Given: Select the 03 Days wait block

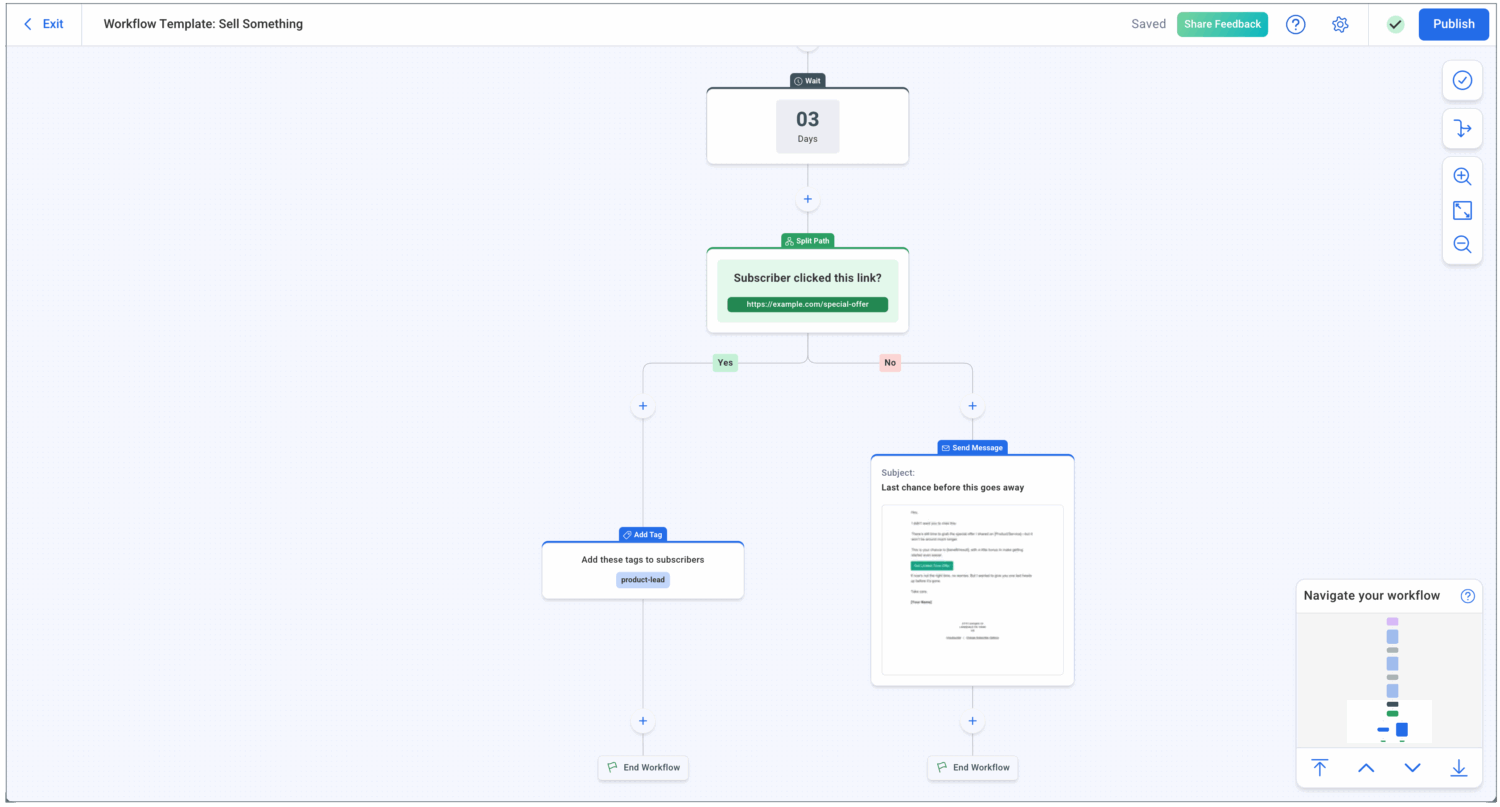Looking at the screenshot, I should coord(807,126).
